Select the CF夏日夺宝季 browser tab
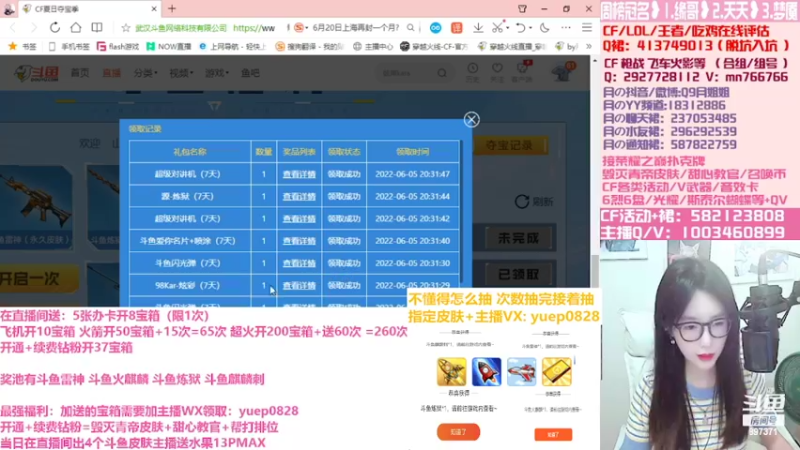Viewport: 800px width, 450px height. click(89, 9)
